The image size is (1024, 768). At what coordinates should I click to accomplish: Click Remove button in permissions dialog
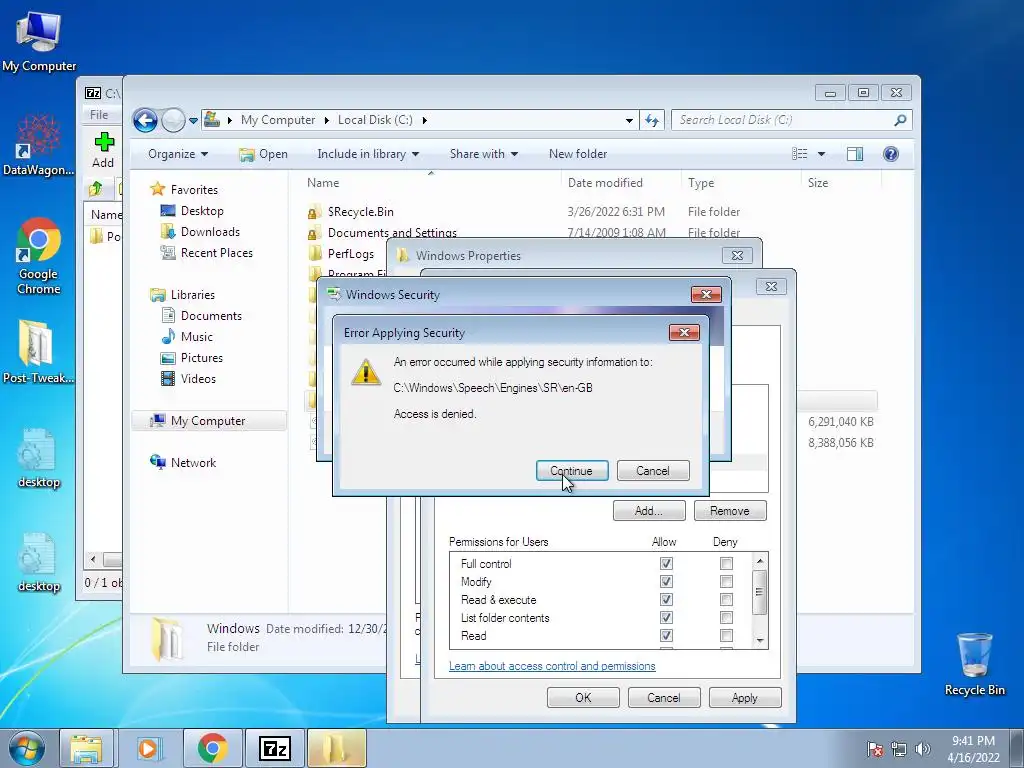click(730, 511)
